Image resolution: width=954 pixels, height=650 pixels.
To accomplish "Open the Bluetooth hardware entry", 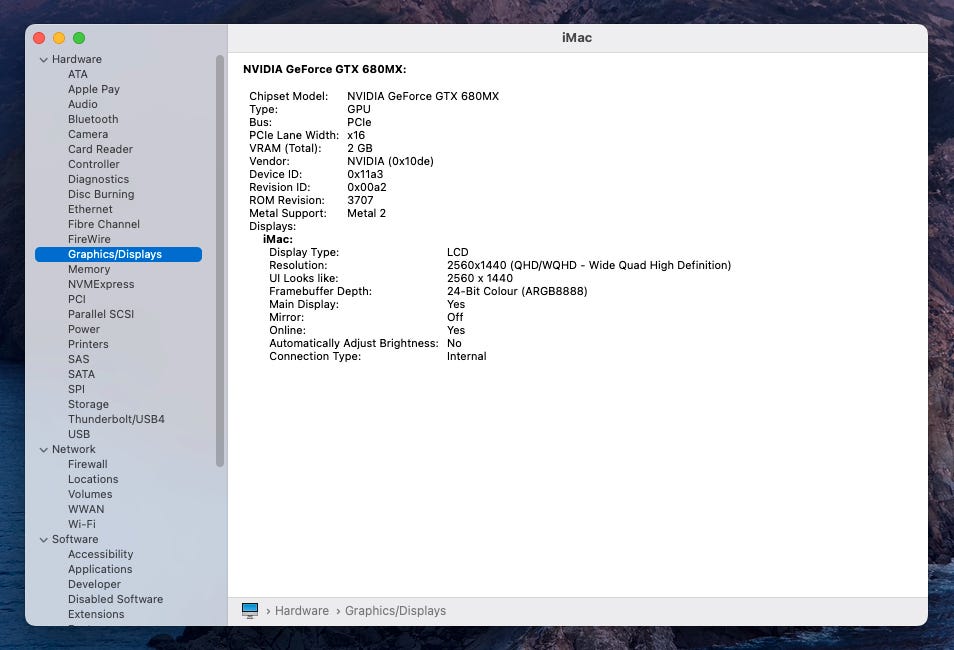I will tap(93, 119).
